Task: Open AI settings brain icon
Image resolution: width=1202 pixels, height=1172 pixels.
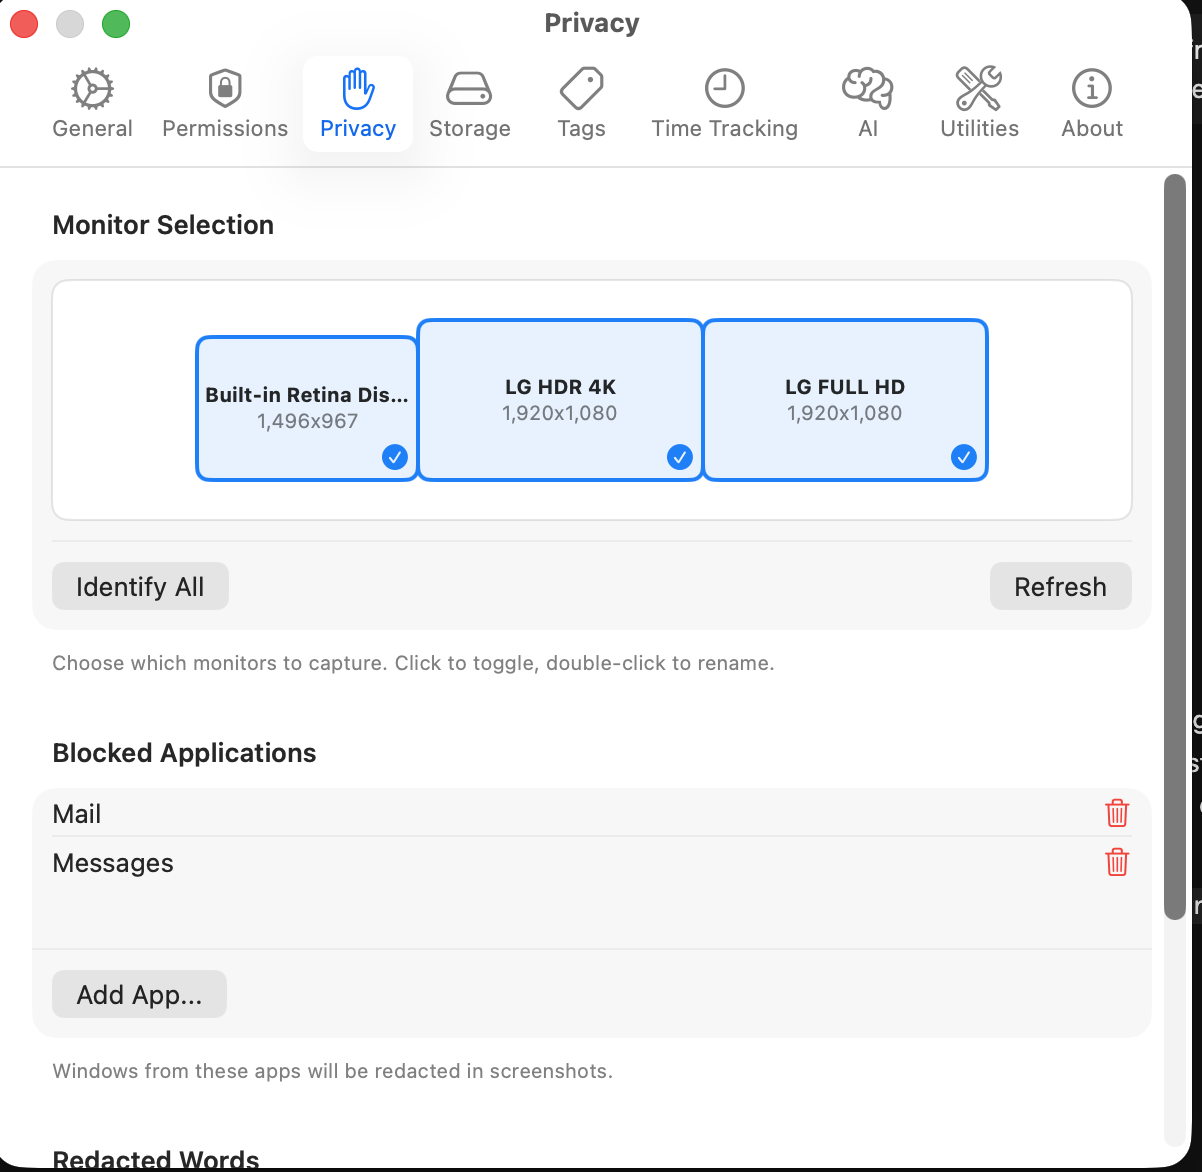Action: tap(867, 89)
